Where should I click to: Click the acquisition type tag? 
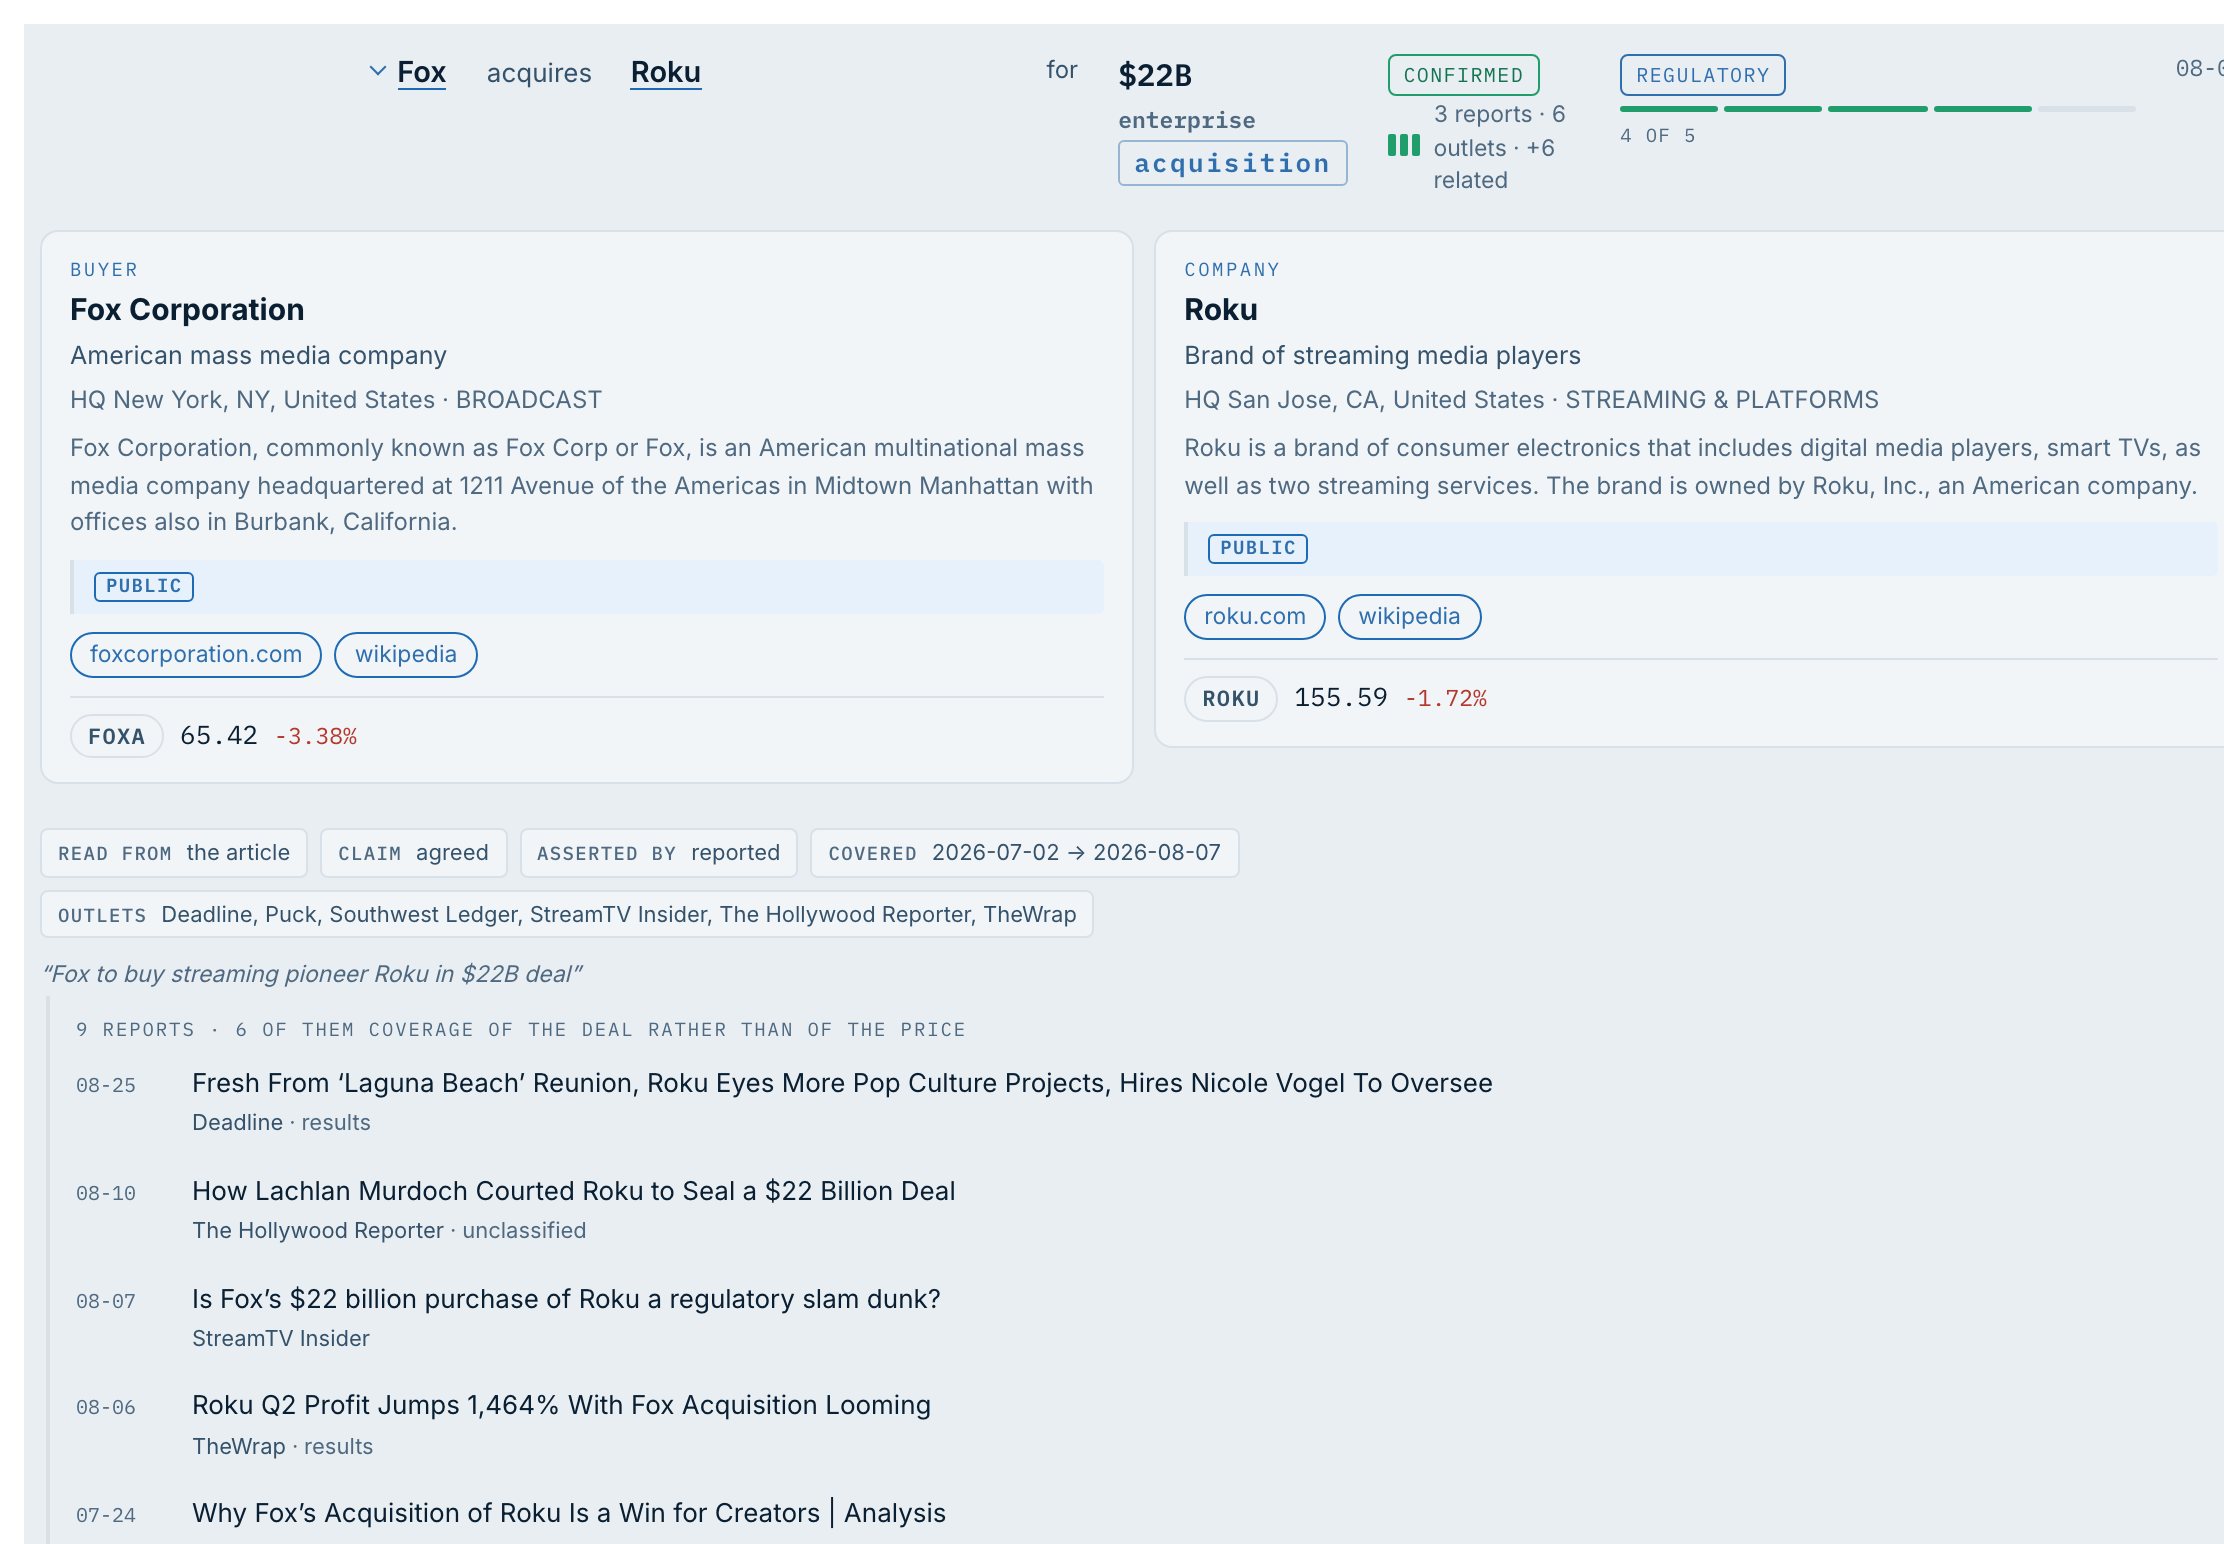coord(1232,163)
